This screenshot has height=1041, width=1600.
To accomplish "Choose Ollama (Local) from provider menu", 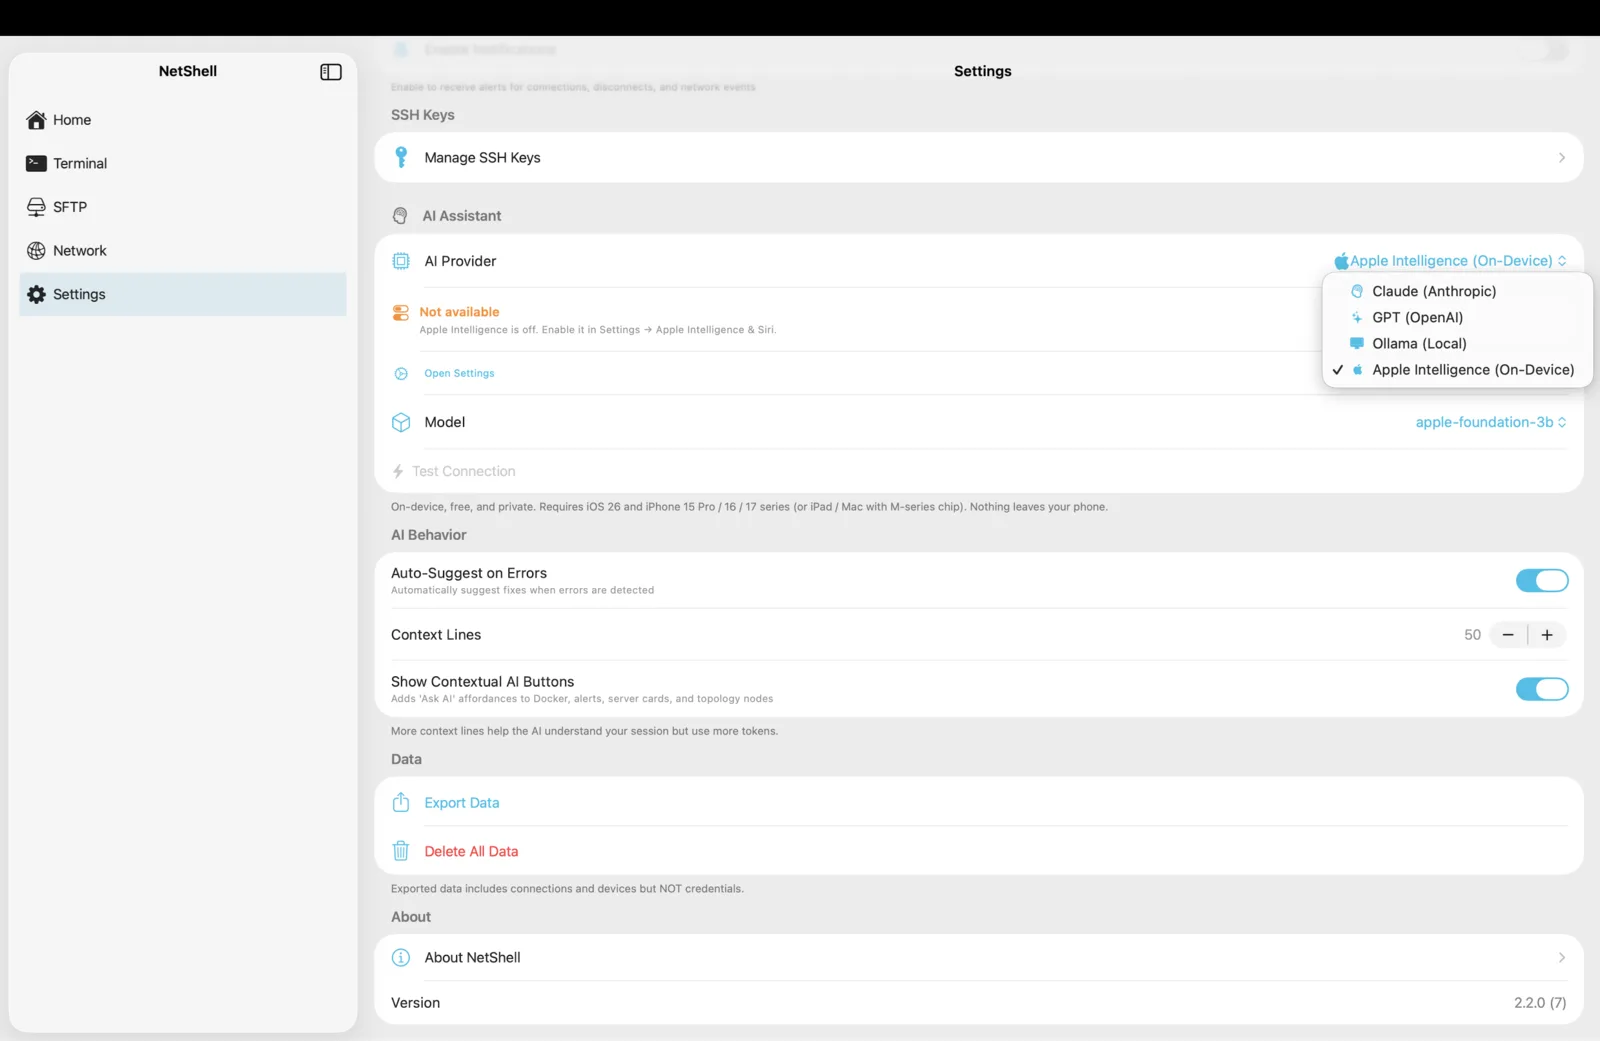I will pyautogui.click(x=1457, y=343).
